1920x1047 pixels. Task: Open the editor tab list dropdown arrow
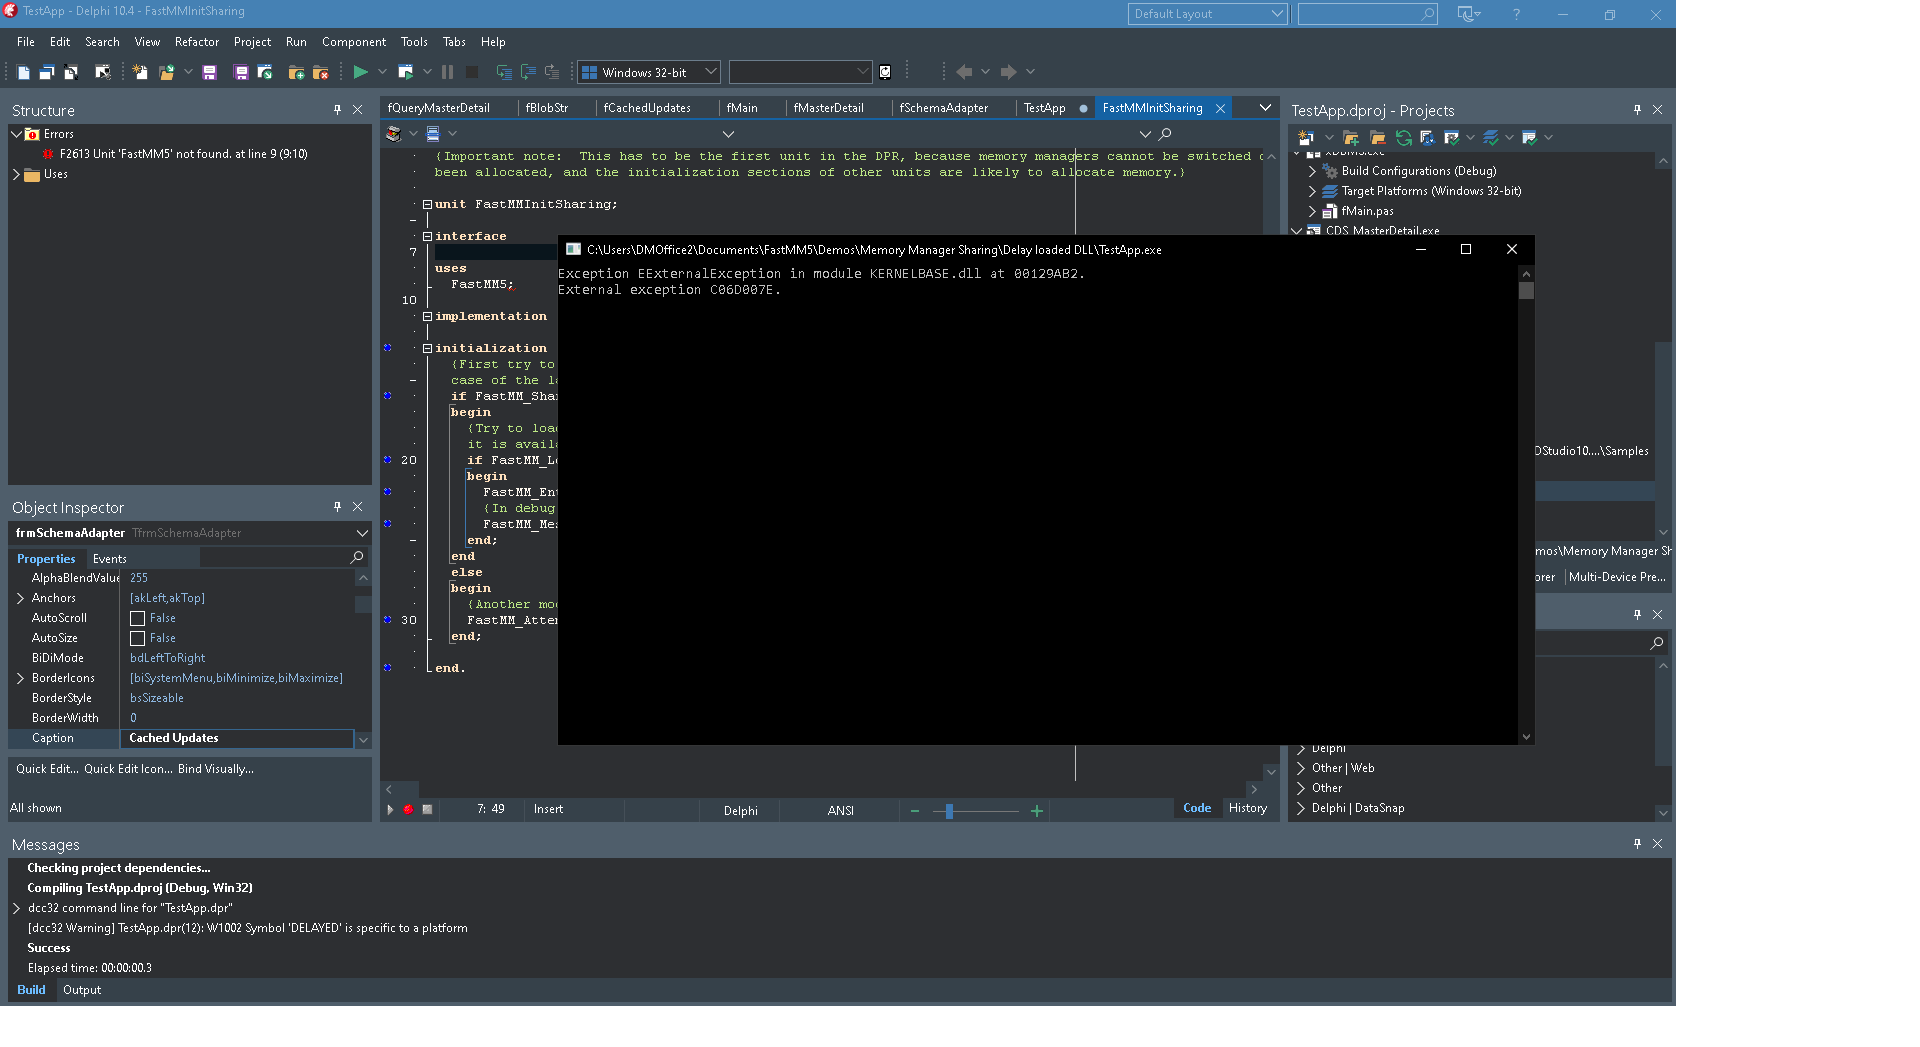pyautogui.click(x=1265, y=108)
